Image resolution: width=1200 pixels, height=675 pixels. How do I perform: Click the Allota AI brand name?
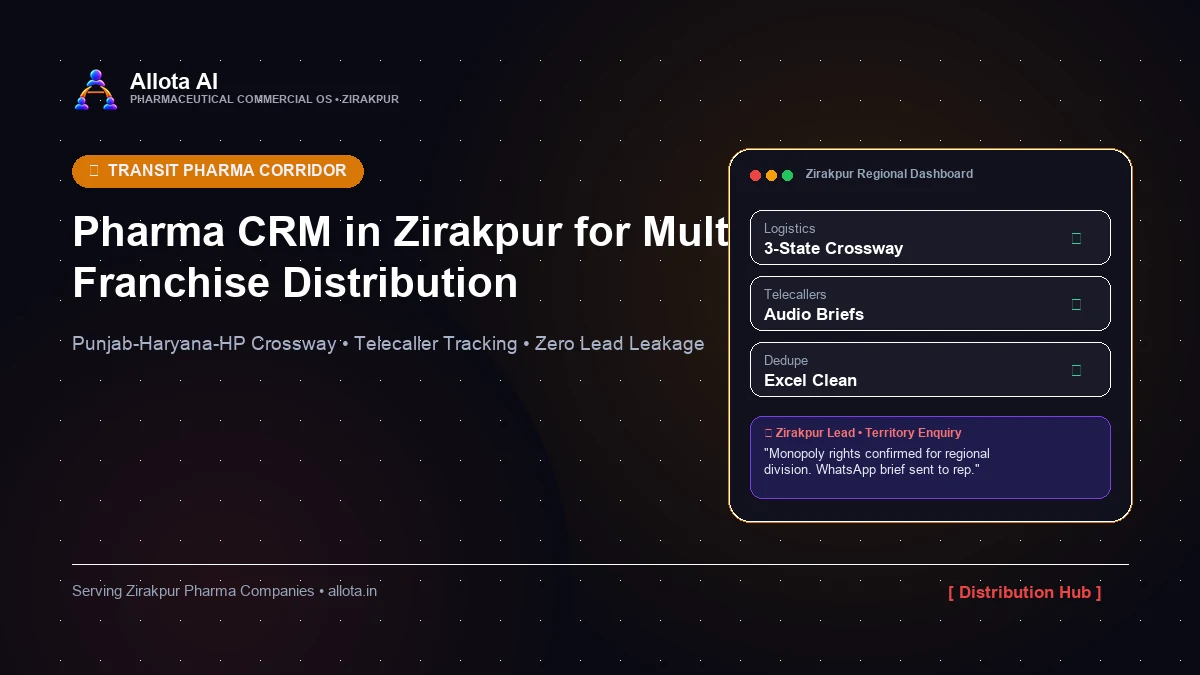(x=174, y=81)
